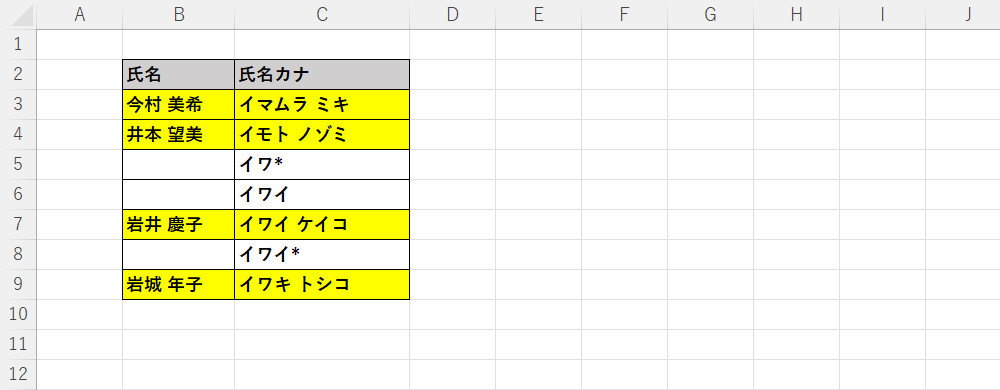The height and width of the screenshot is (390, 1000).
Task: Click the 氏名カナ header cell
Action: (x=322, y=75)
